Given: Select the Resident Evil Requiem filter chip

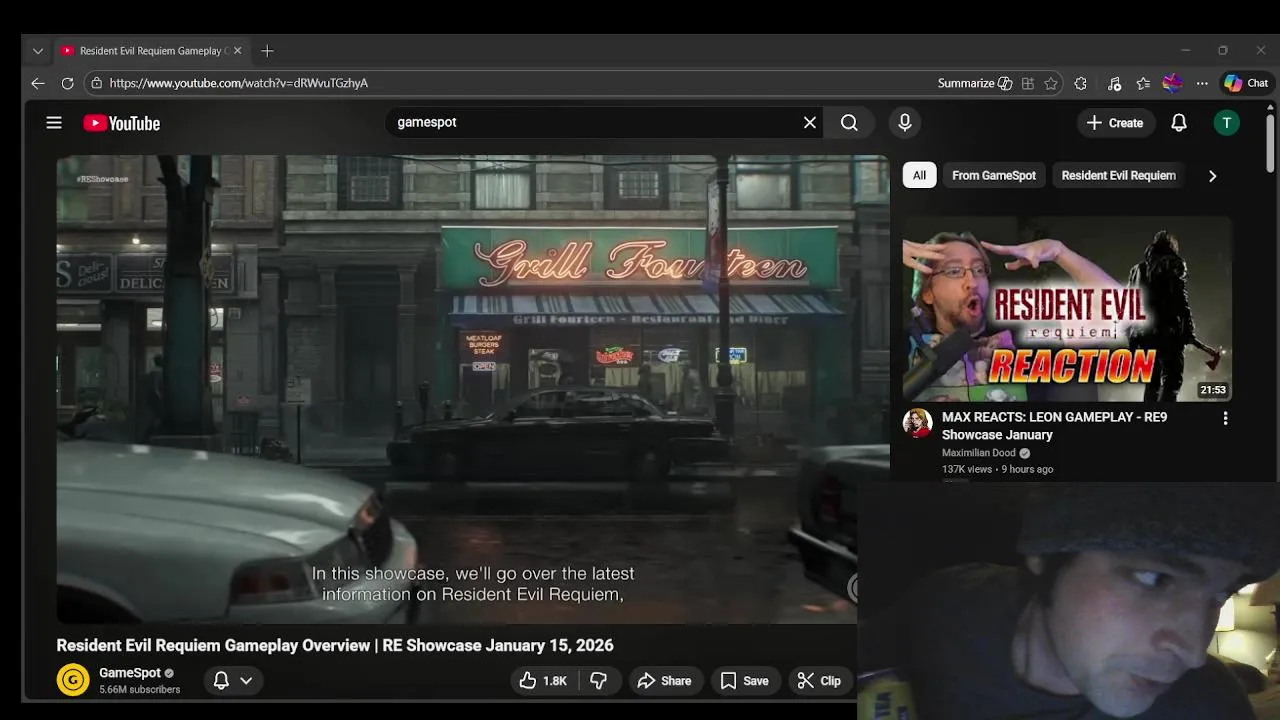Looking at the screenshot, I should click(1118, 175).
